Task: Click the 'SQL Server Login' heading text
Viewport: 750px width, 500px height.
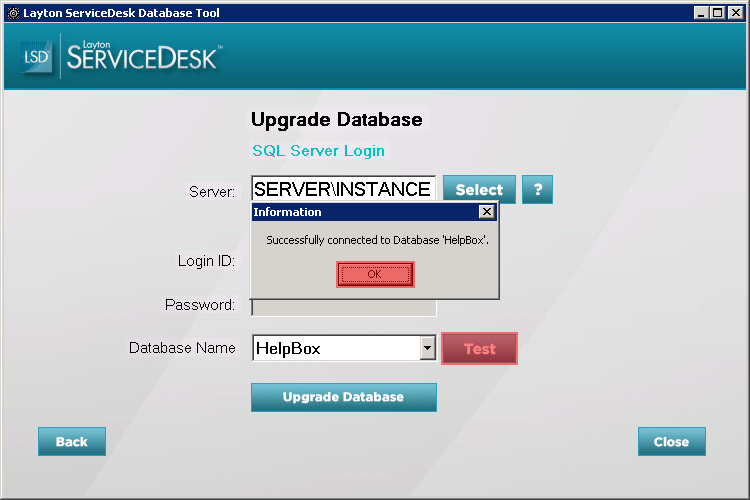Action: (319, 151)
